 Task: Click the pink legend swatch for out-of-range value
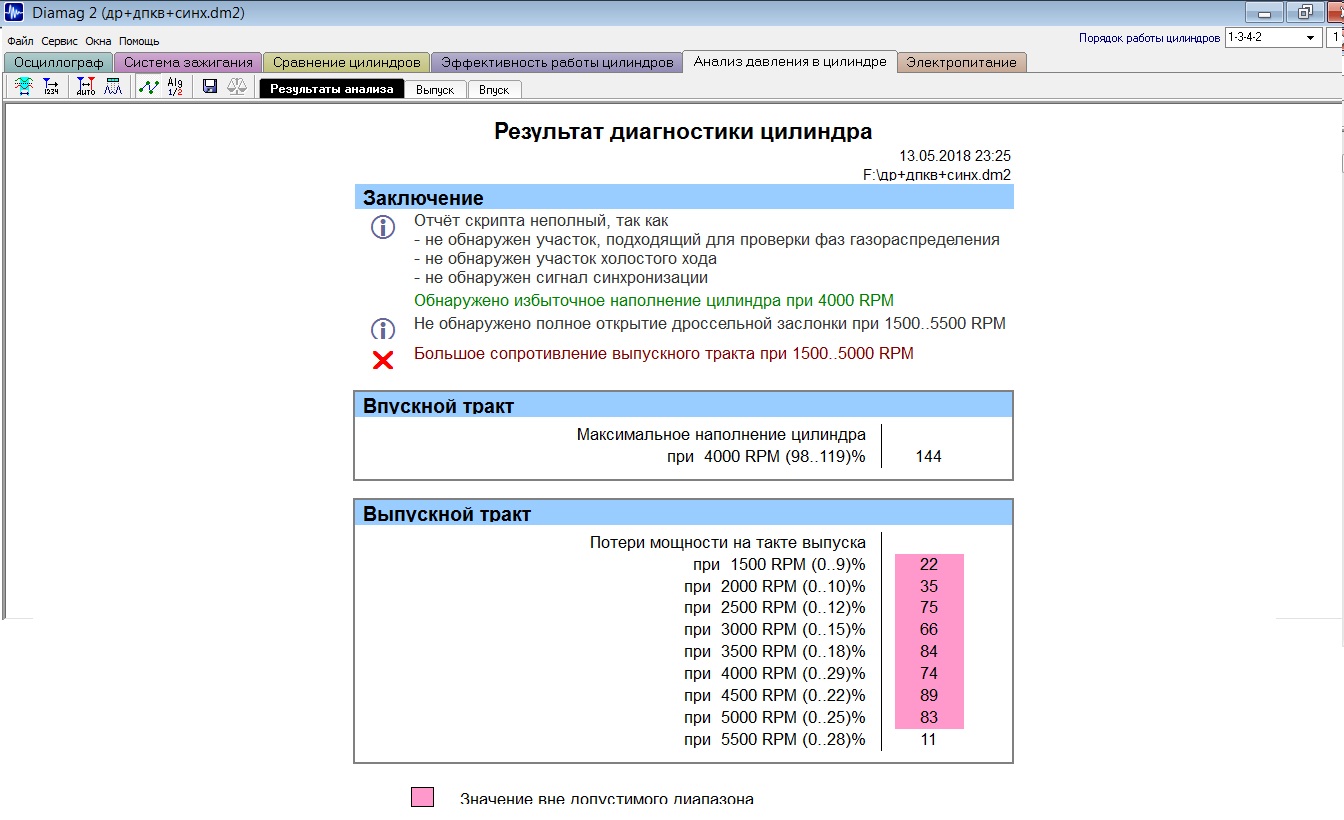click(422, 797)
